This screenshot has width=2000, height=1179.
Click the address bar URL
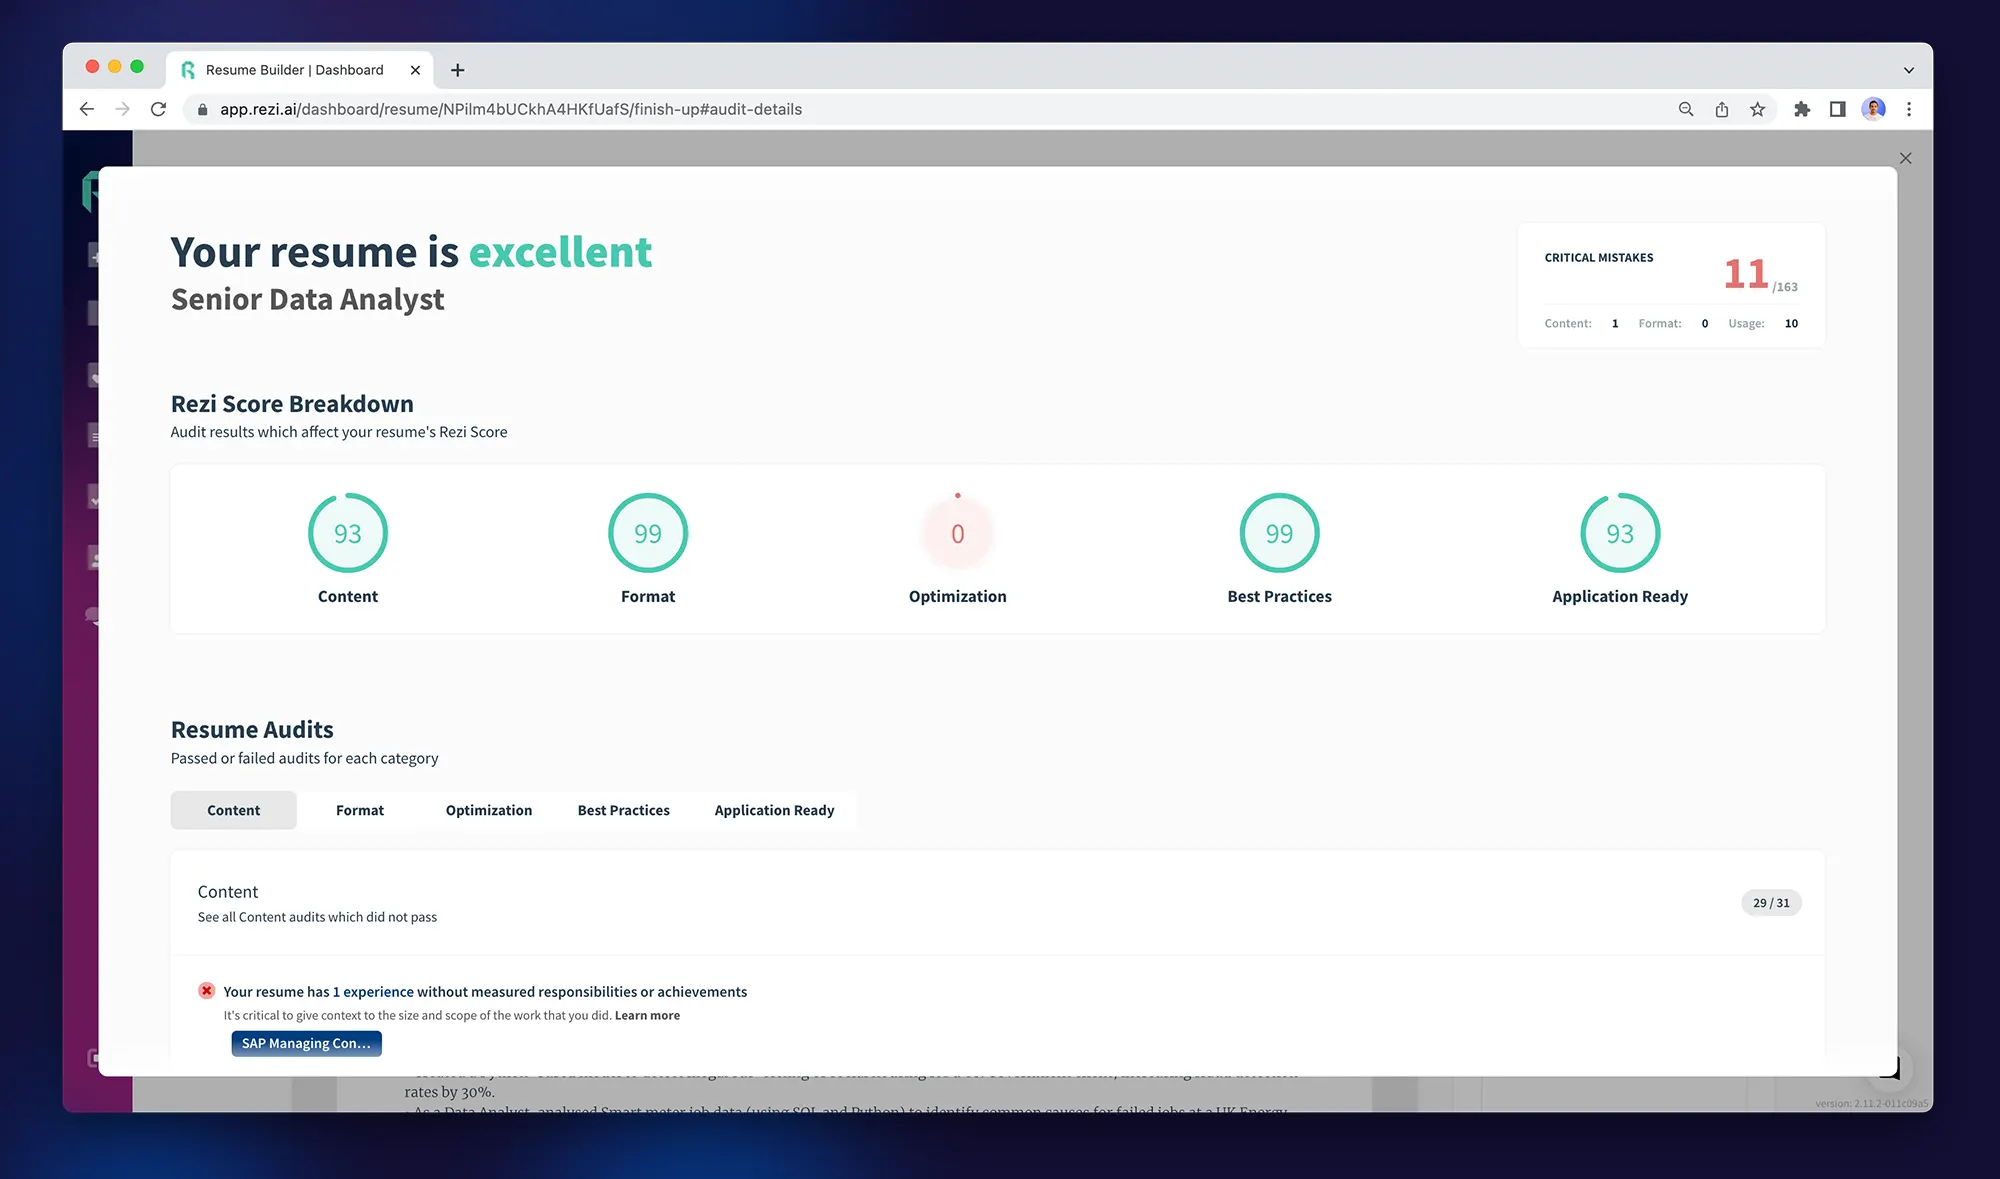(x=511, y=109)
